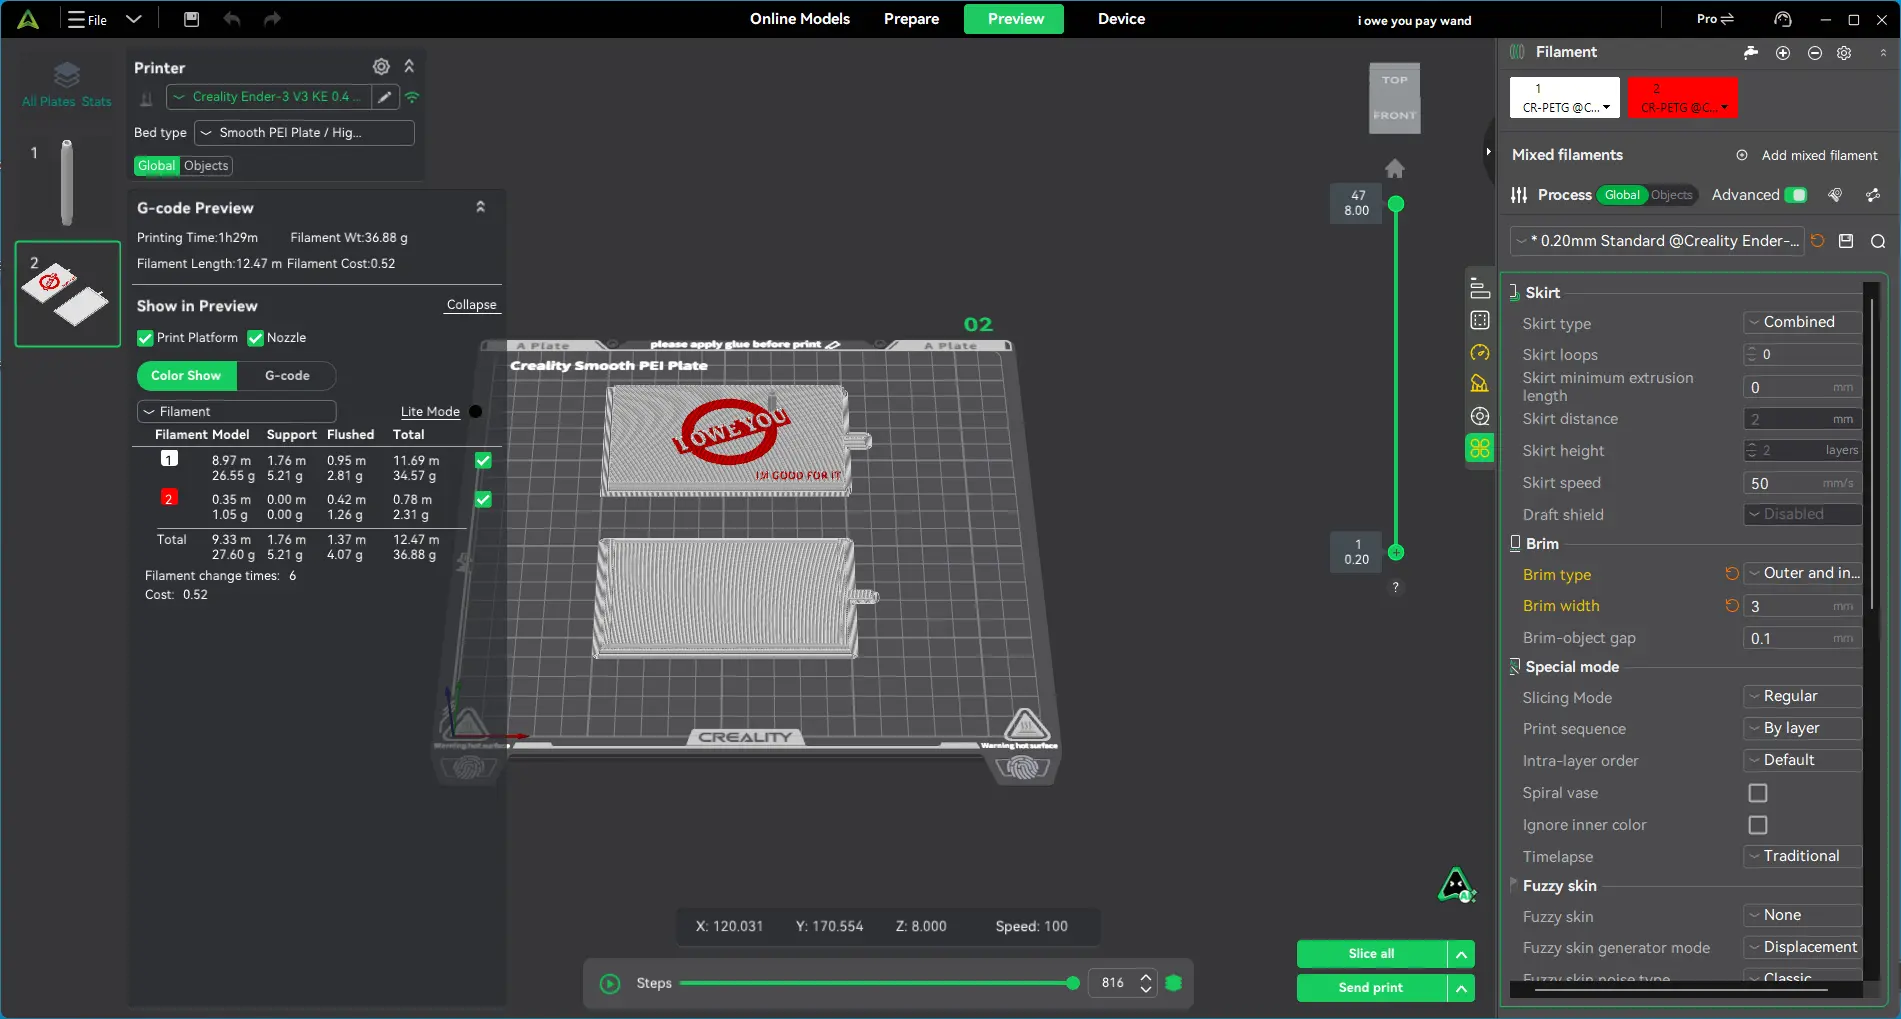Screen dimensions: 1901x1019
Task: Click the red filament 2 swatch
Action: pos(1683,97)
